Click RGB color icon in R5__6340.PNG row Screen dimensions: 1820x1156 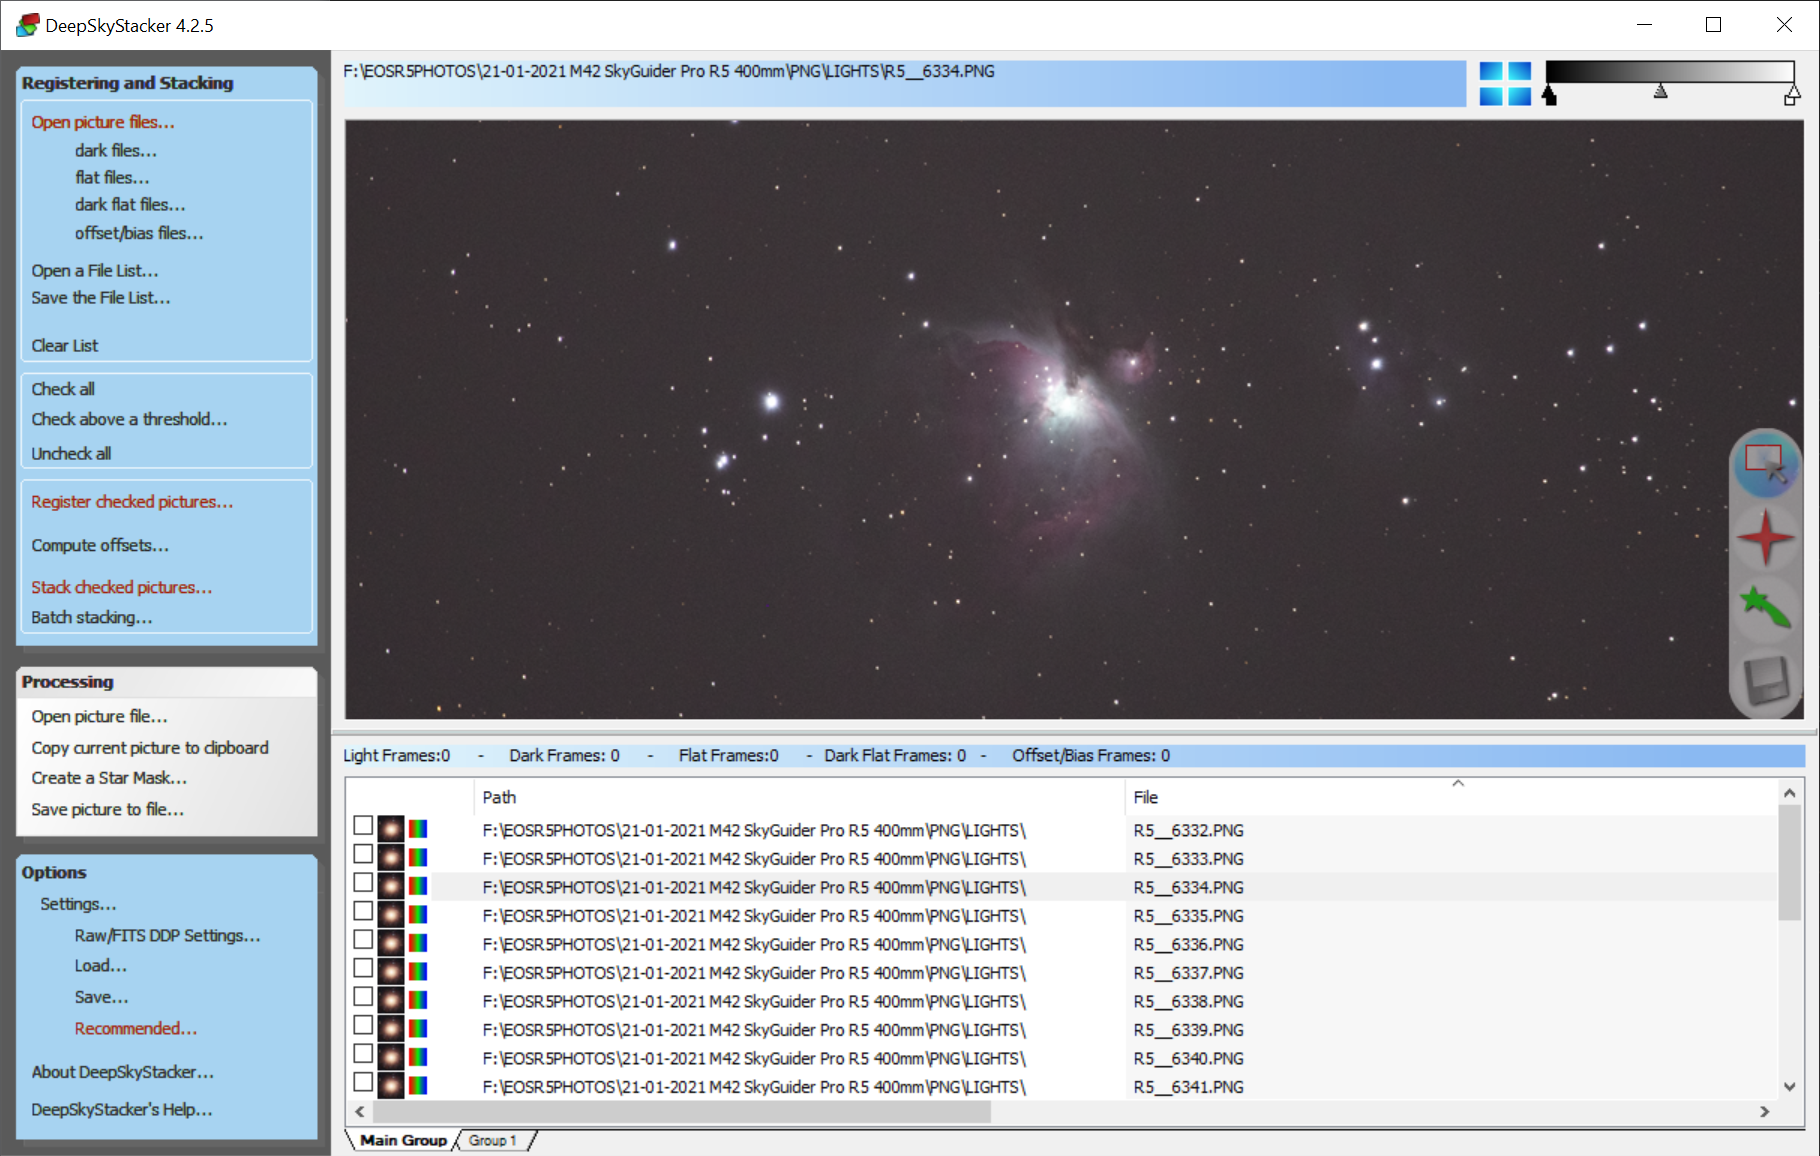[x=418, y=1057]
